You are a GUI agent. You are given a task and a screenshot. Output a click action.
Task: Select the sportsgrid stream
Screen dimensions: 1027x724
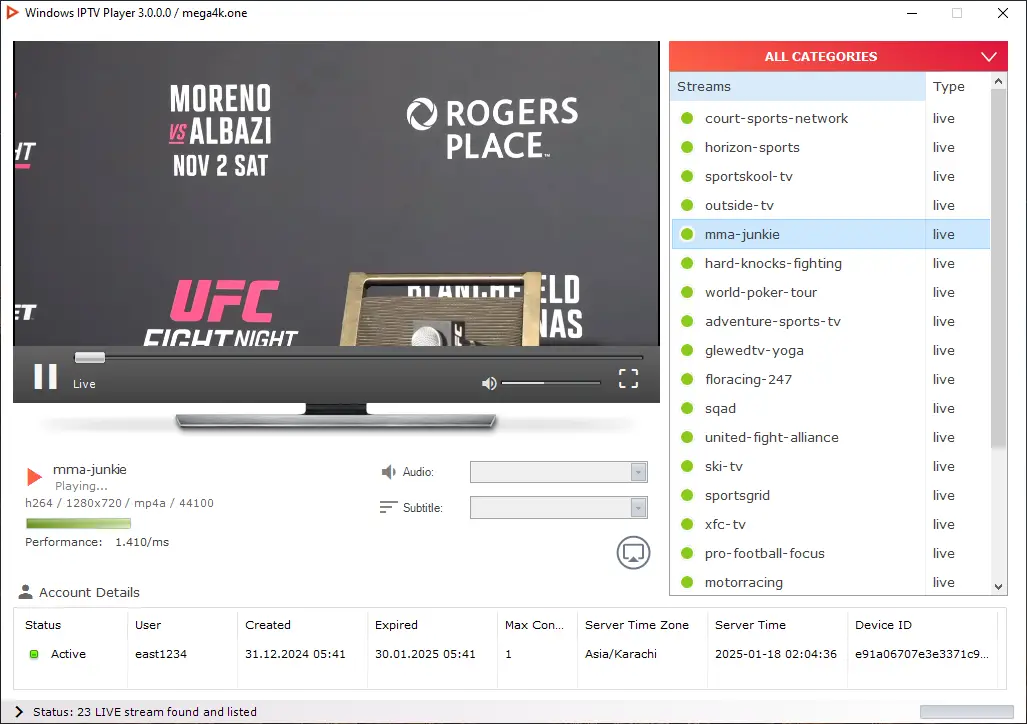coord(831,495)
